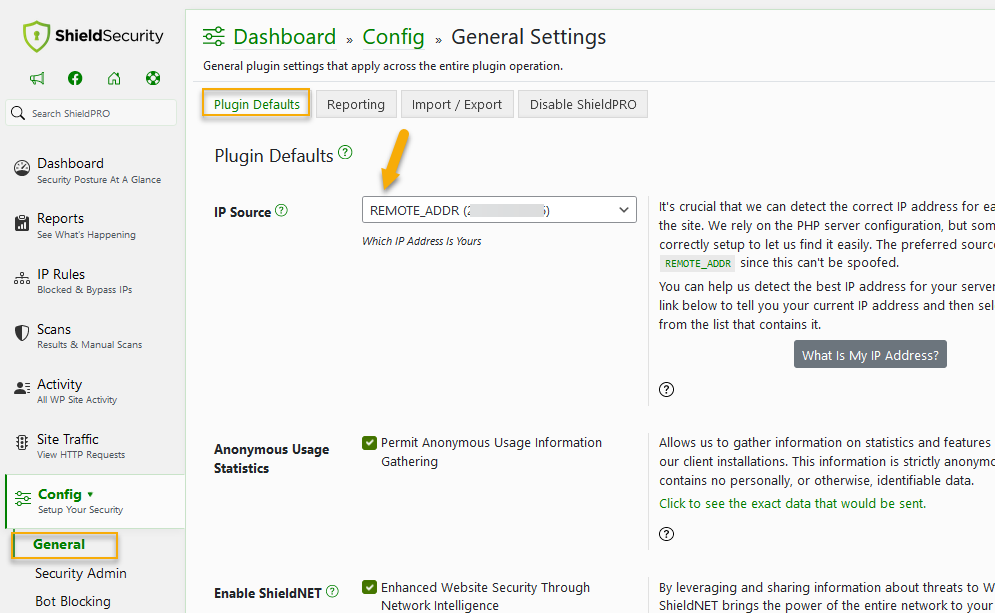Screen dimensions: 995x613
Task: Click link to see exact data sent
Action: tap(793, 503)
